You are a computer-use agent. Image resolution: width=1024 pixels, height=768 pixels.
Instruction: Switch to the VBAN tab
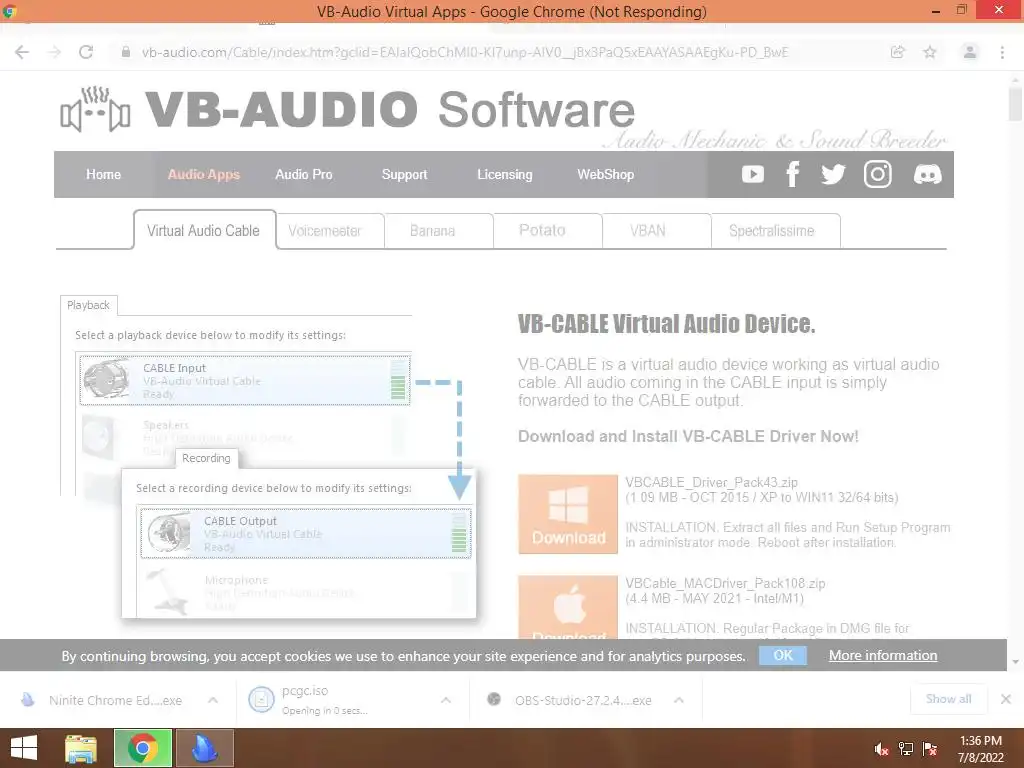(x=656, y=231)
